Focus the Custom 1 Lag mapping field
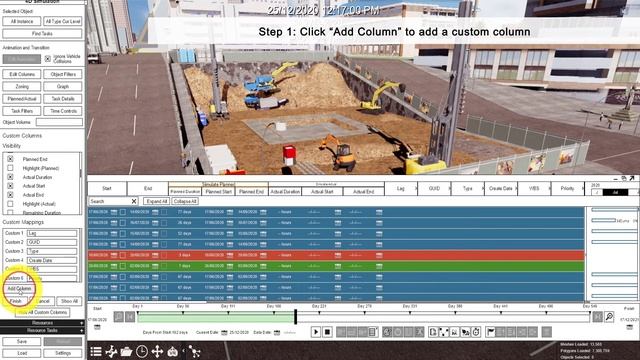This screenshot has height=360, width=640. click(52, 233)
